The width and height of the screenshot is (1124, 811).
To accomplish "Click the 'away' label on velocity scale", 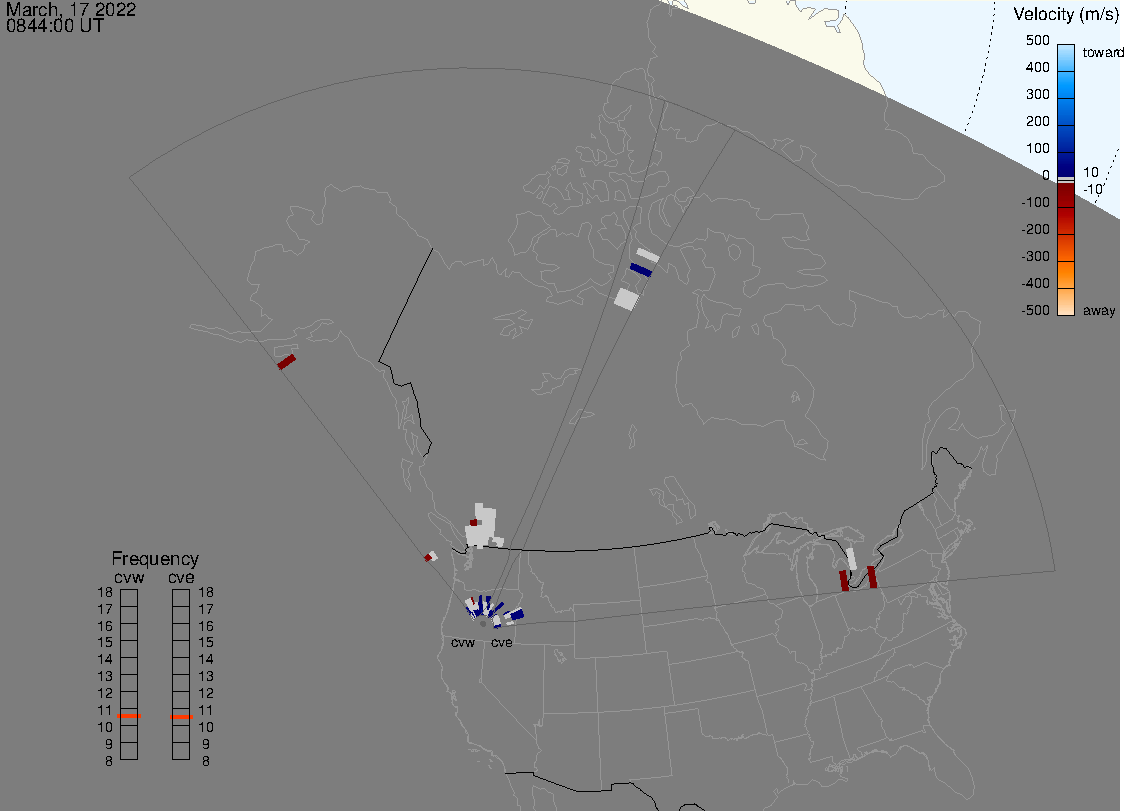I will click(x=1099, y=311).
